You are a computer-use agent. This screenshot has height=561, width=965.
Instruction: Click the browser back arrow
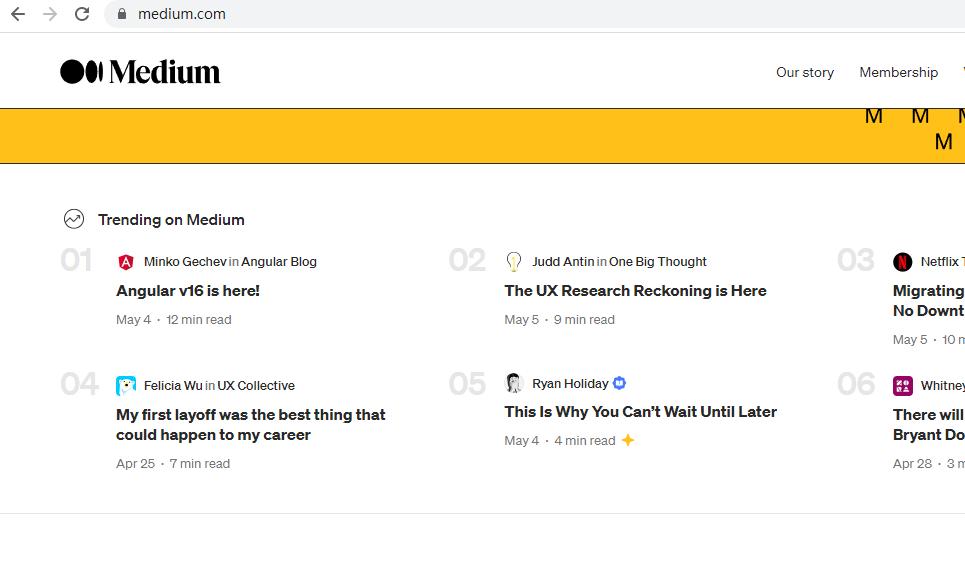click(x=18, y=14)
